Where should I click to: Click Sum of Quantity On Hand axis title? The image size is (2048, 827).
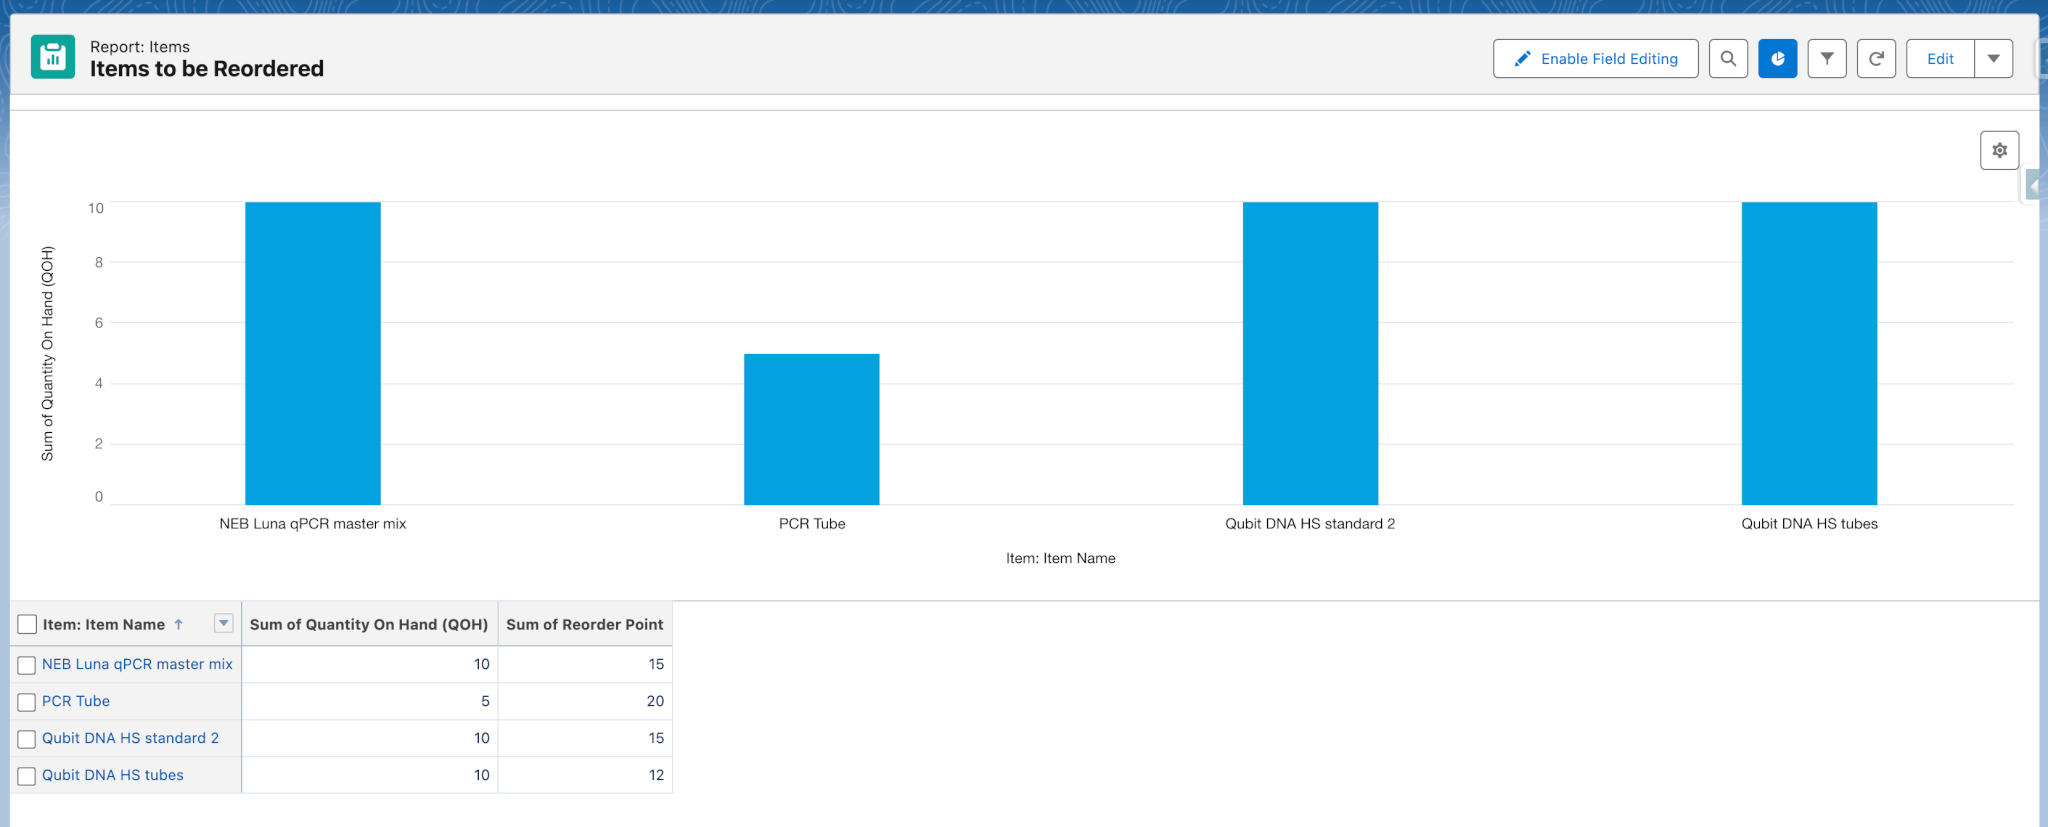pyautogui.click(x=47, y=353)
